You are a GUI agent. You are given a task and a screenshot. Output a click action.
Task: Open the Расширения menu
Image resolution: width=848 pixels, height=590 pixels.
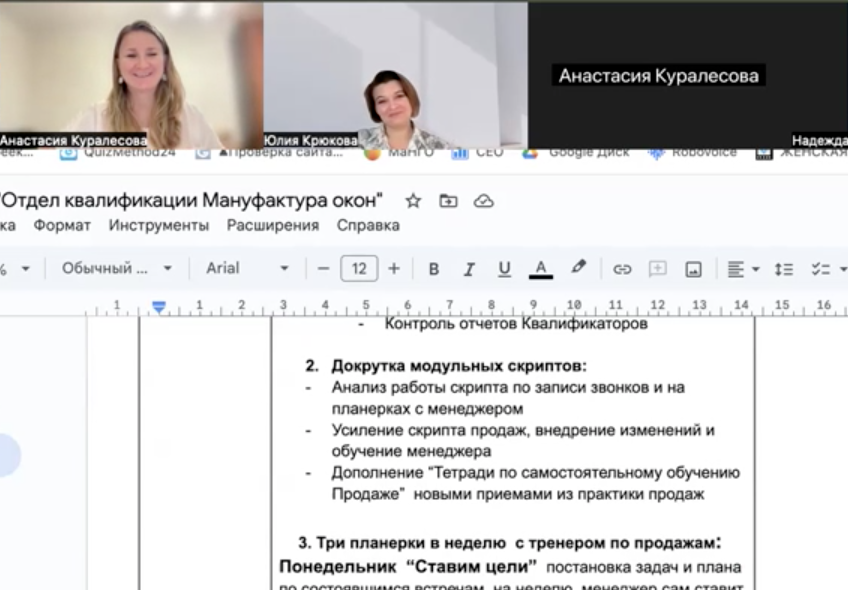click(x=273, y=225)
